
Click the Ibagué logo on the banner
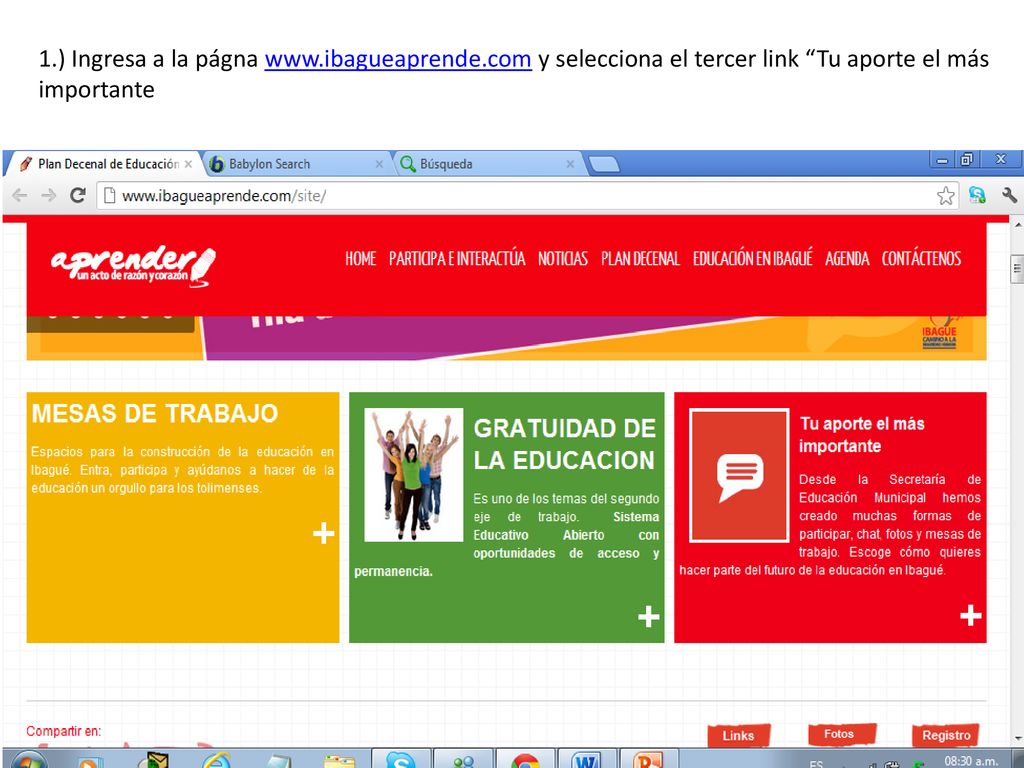pyautogui.click(x=939, y=332)
